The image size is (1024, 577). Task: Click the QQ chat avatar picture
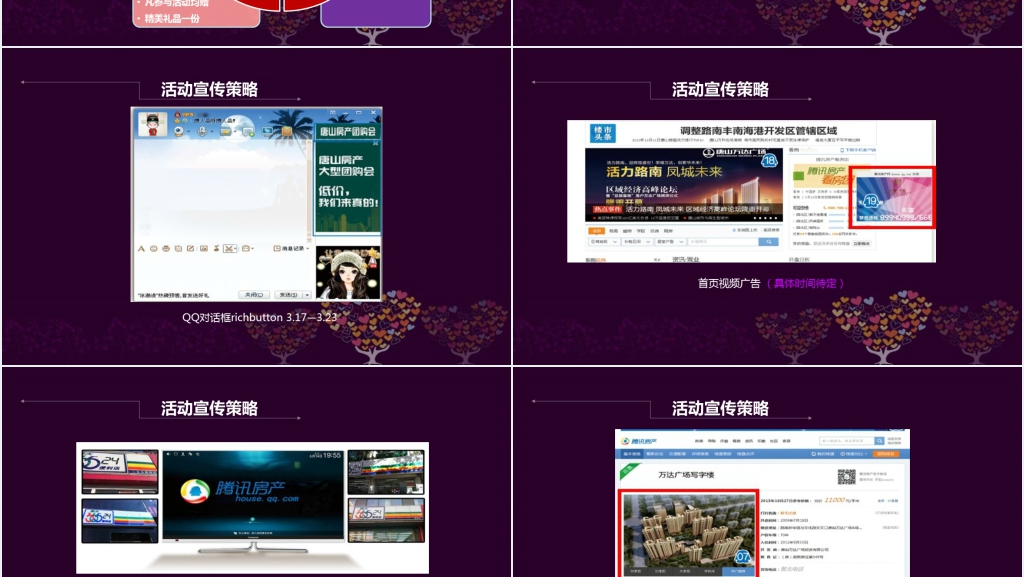coord(153,126)
